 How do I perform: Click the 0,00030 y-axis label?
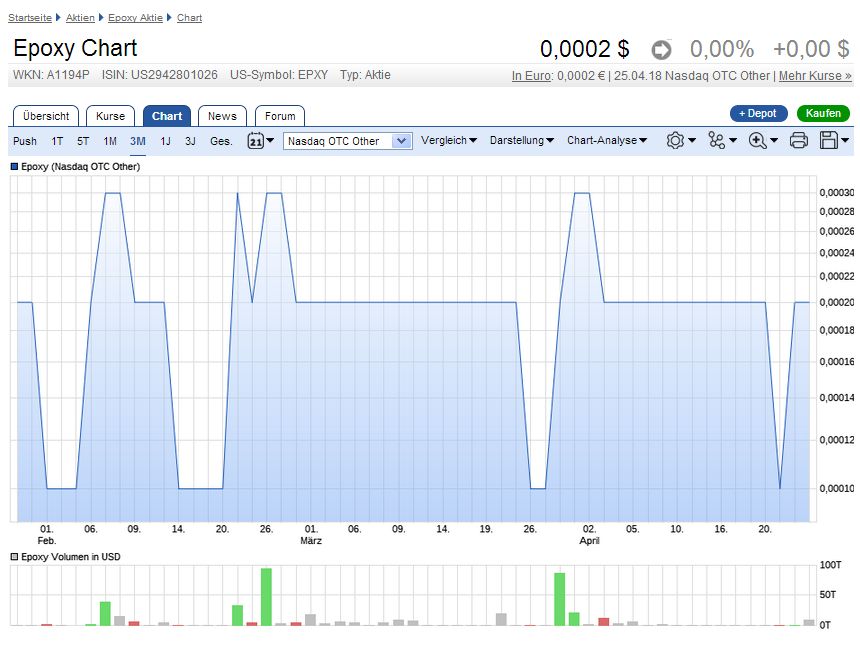(x=836, y=193)
